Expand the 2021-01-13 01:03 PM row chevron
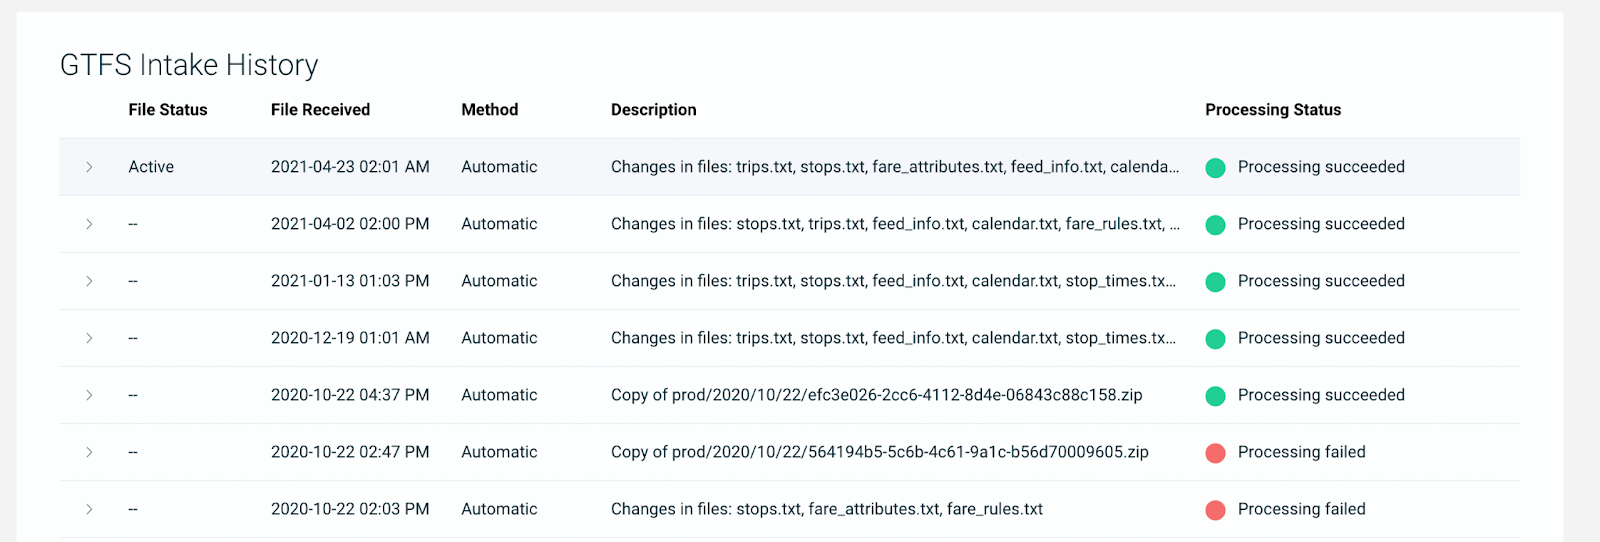Screen dimensions: 1600x542 pos(89,281)
